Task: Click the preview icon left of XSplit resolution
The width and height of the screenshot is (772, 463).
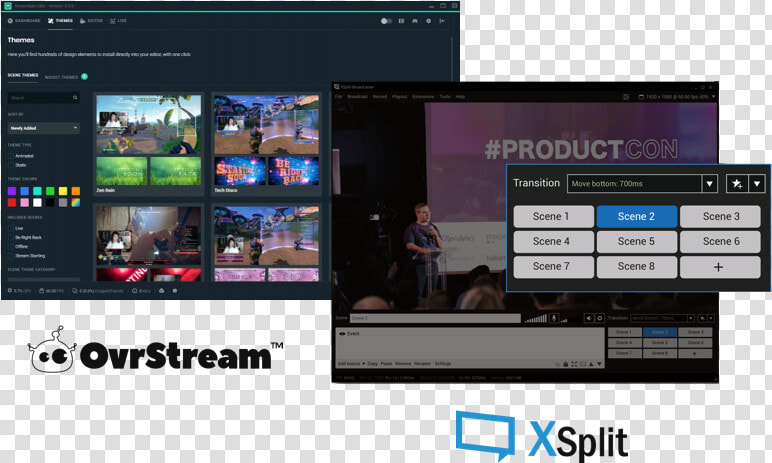Action: point(626,97)
